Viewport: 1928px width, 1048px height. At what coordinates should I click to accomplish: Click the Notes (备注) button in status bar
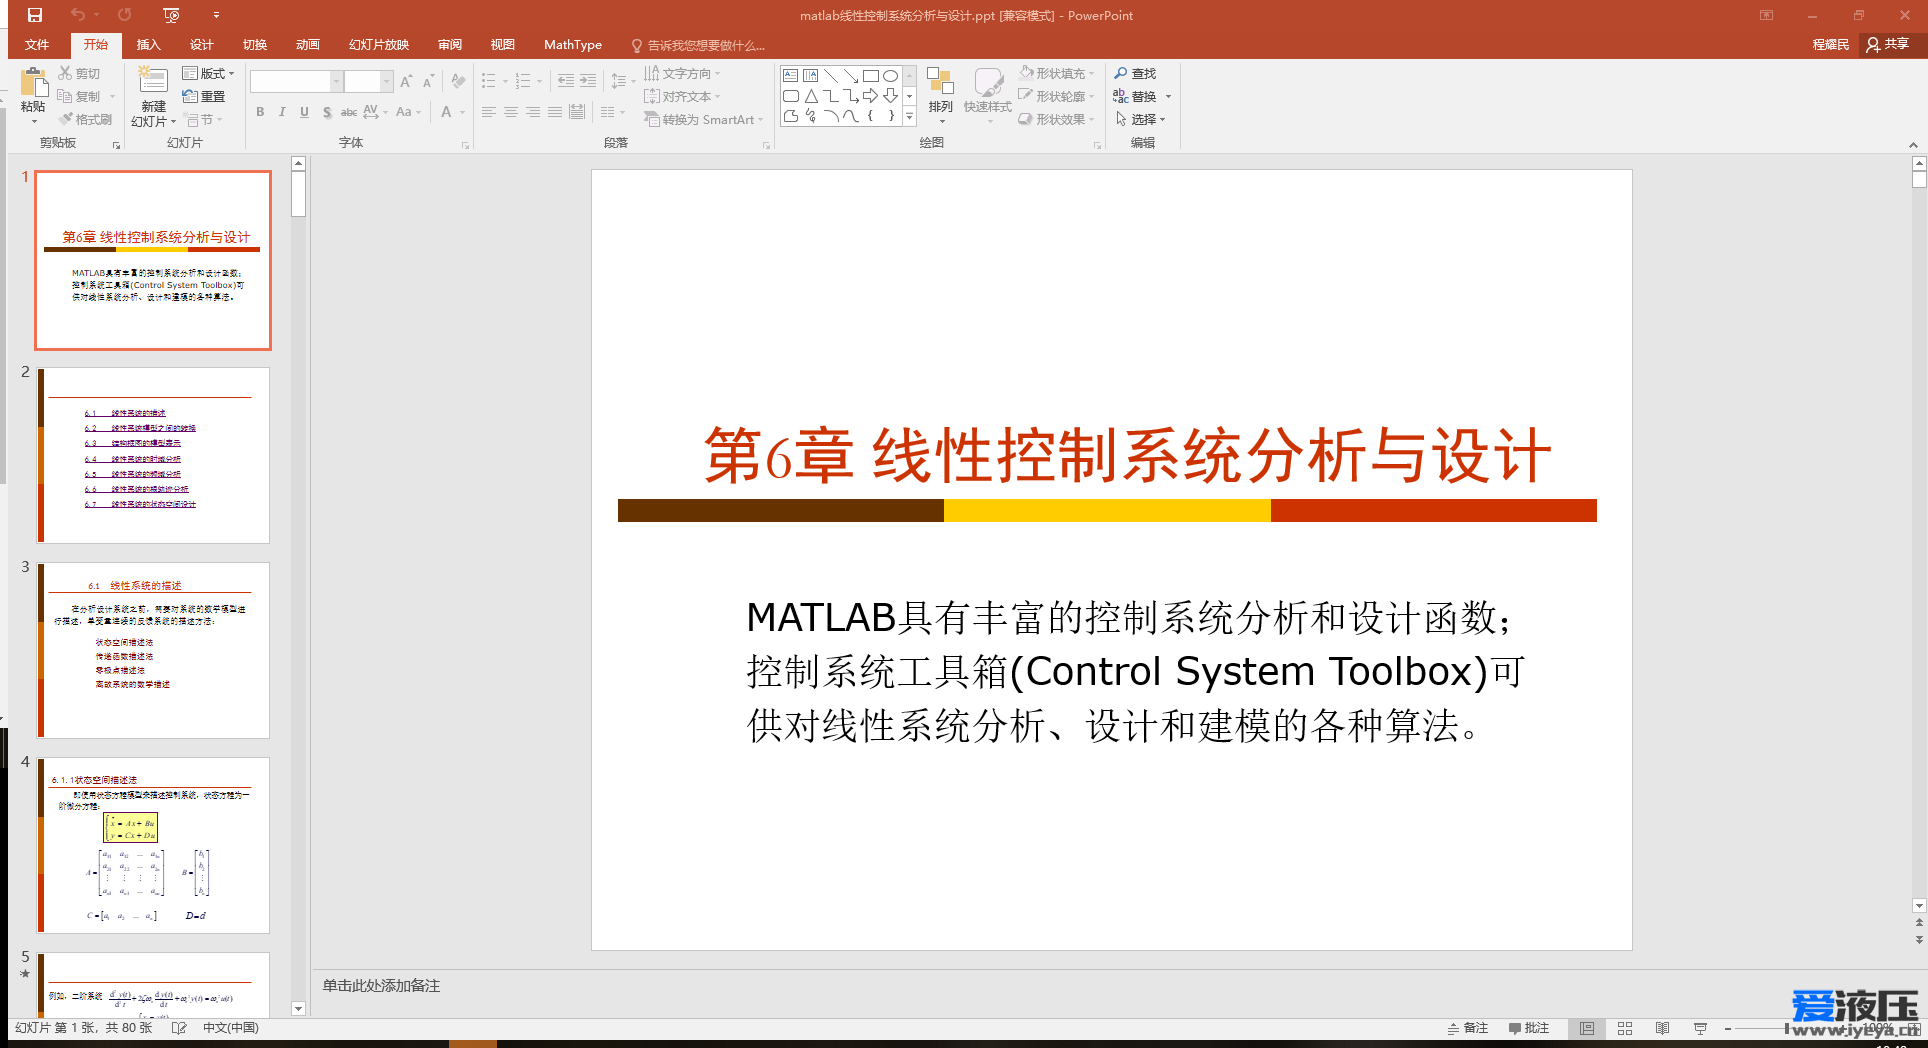pos(1467,1028)
